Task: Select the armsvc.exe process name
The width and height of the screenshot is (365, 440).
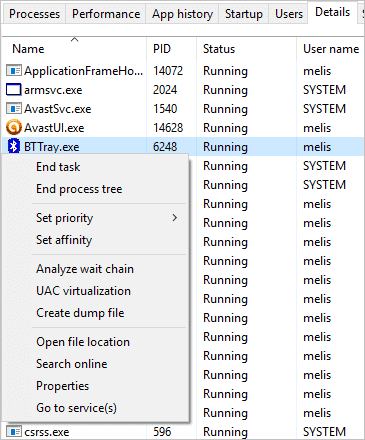Action: click(x=53, y=90)
